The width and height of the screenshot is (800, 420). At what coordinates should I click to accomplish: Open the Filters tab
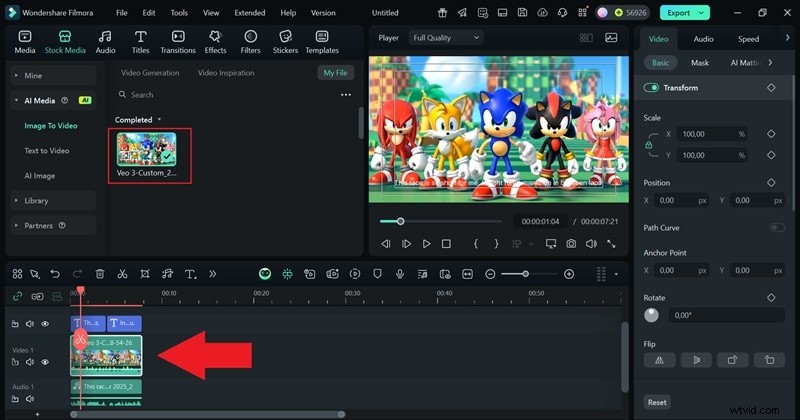click(x=250, y=42)
